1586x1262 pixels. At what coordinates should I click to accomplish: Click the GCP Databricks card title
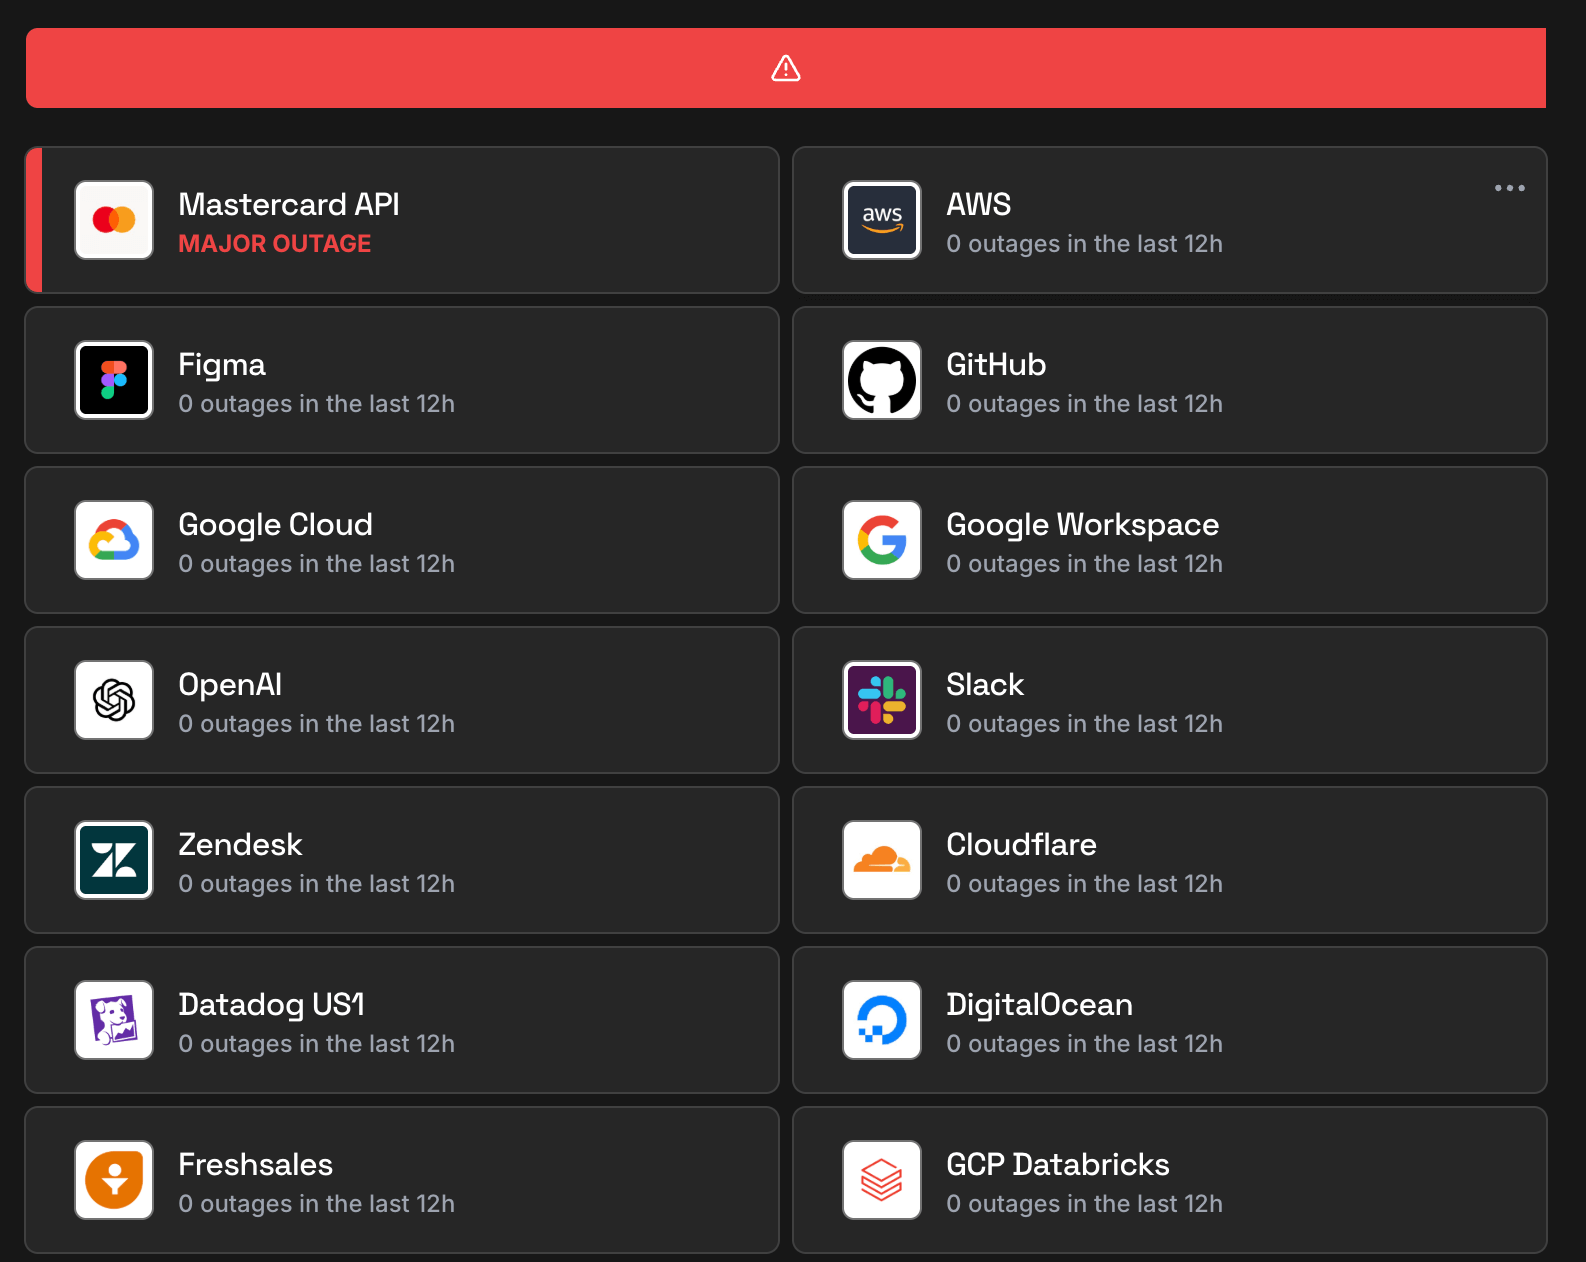click(x=1057, y=1165)
